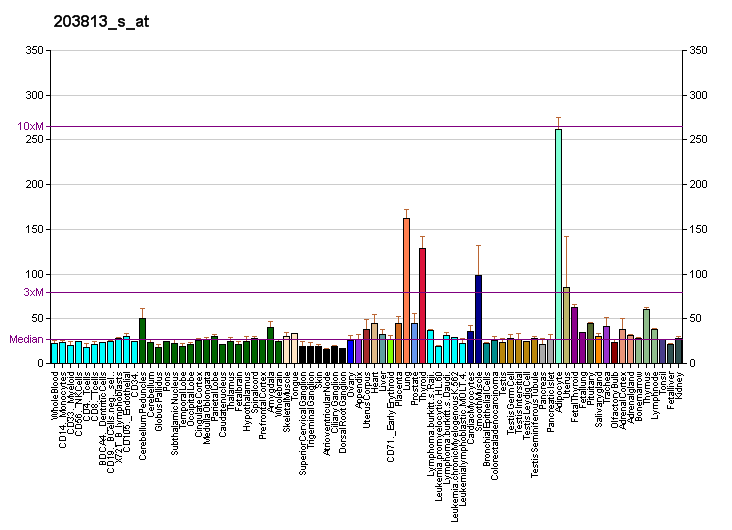The width and height of the screenshot is (732, 530).
Task: Click the 3xM threshold label
Action: 33,292
